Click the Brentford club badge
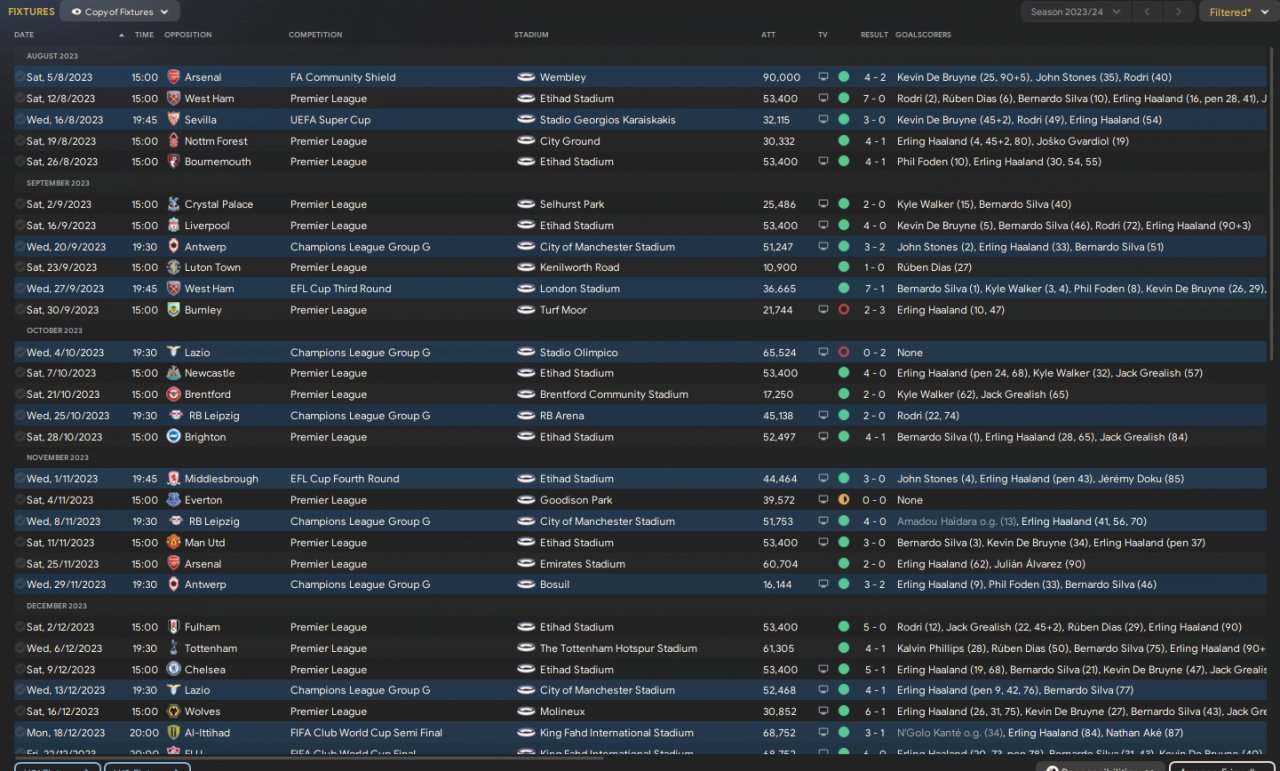Viewport: 1280px width, 771px height. point(174,395)
